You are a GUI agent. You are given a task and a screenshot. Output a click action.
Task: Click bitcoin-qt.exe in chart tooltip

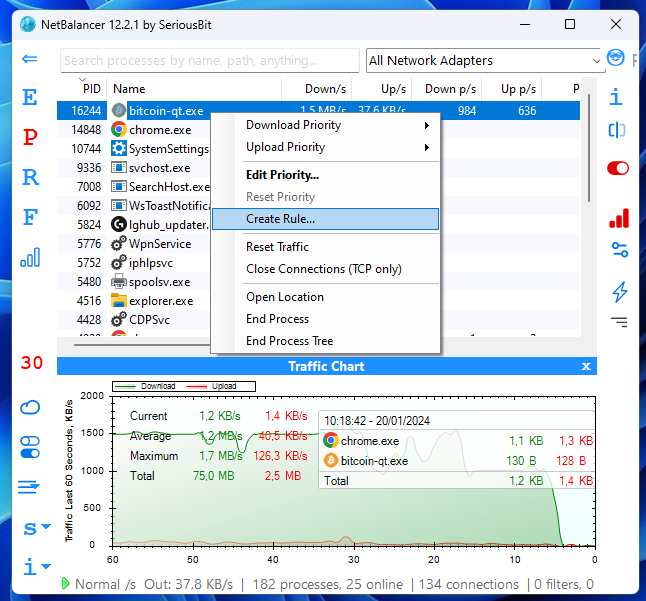(x=374, y=461)
